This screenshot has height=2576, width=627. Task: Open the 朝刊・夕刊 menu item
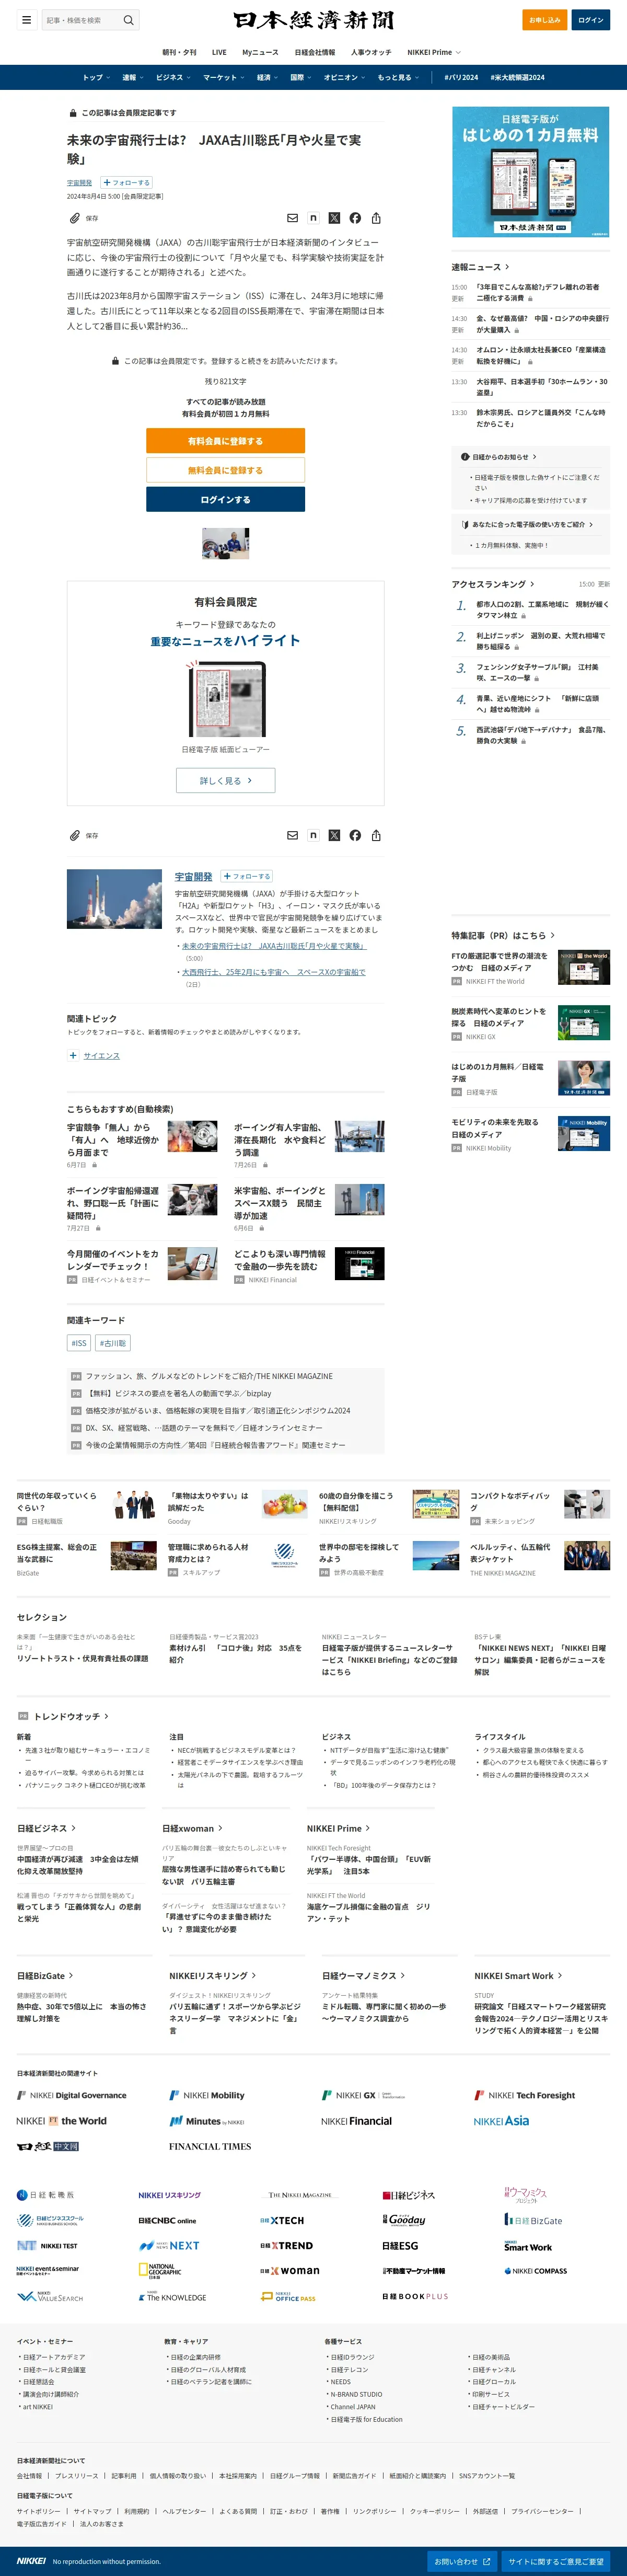tap(180, 52)
